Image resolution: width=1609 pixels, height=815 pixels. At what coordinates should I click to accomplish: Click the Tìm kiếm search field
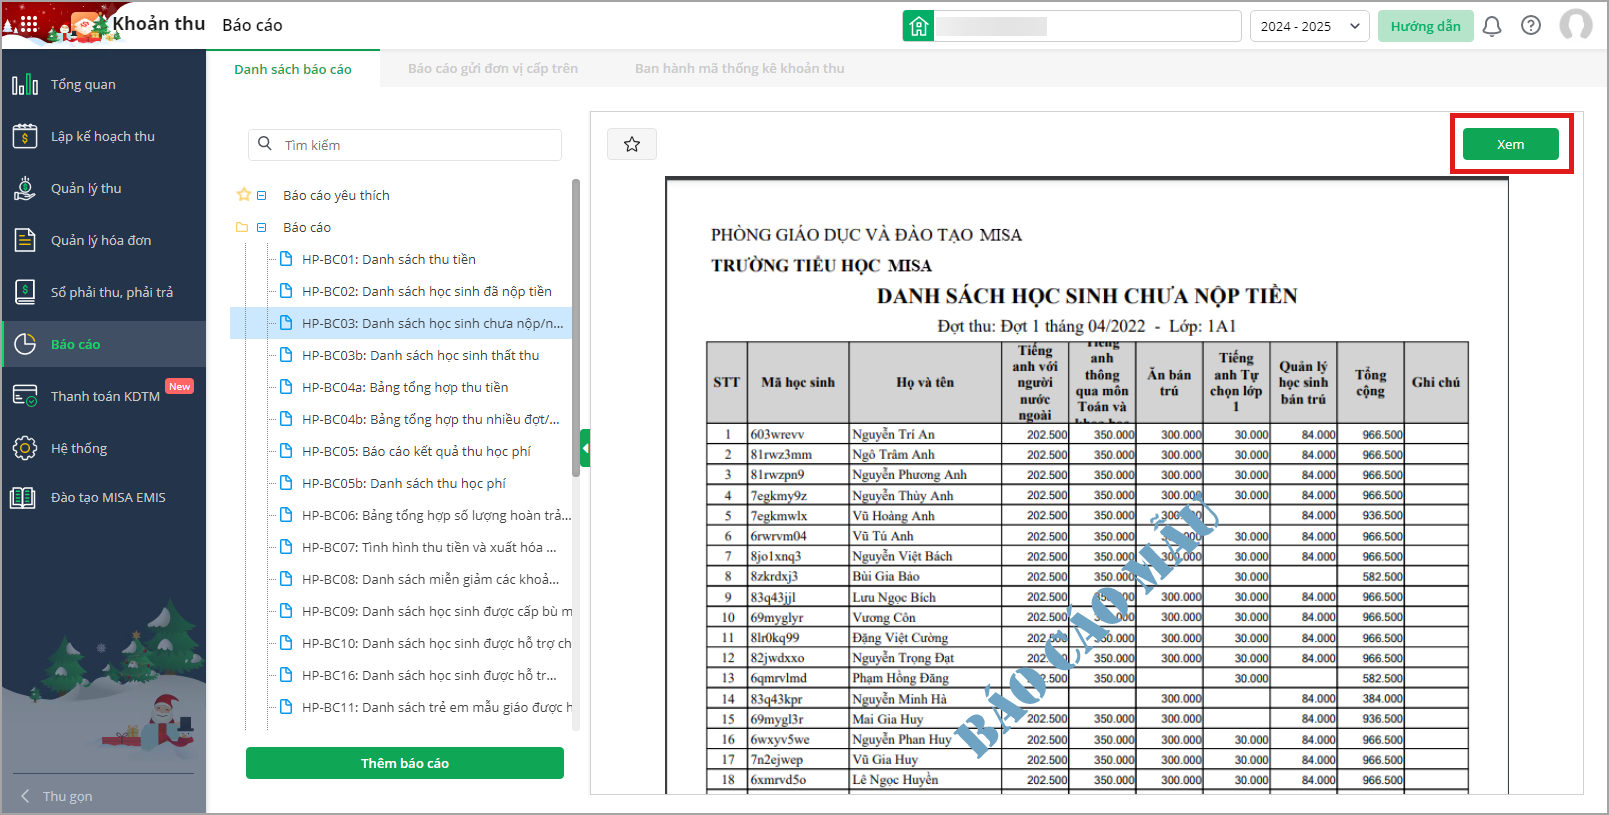(x=405, y=145)
